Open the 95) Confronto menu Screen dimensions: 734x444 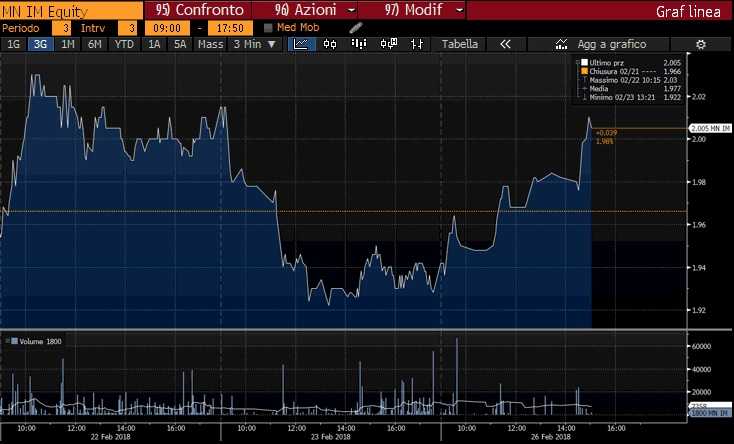200,10
